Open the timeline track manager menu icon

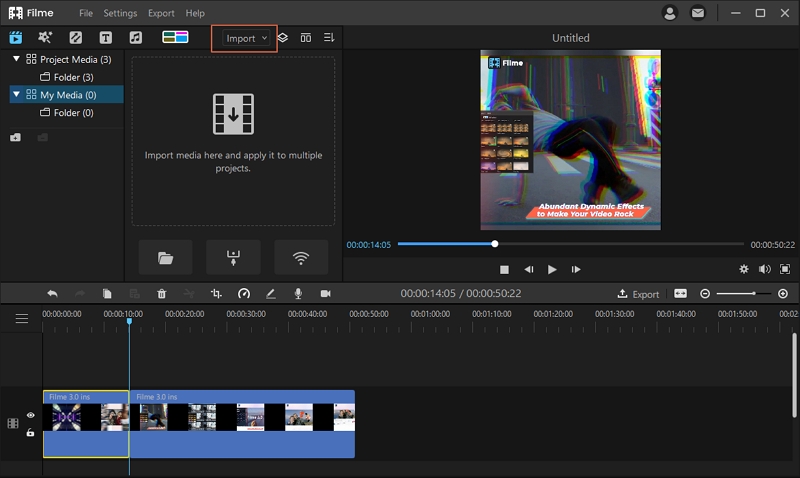click(21, 319)
